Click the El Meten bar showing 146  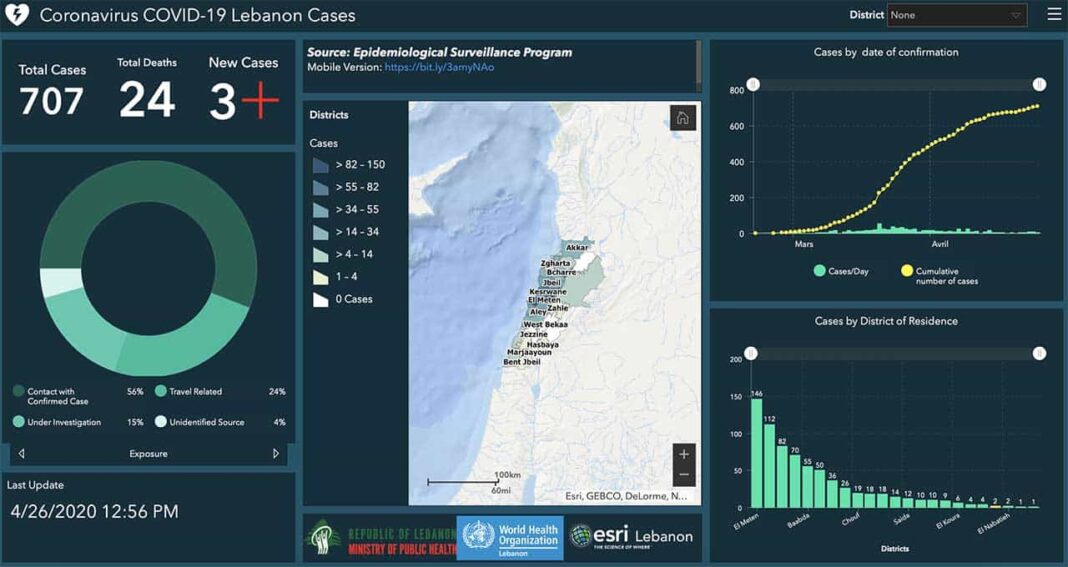(756, 452)
